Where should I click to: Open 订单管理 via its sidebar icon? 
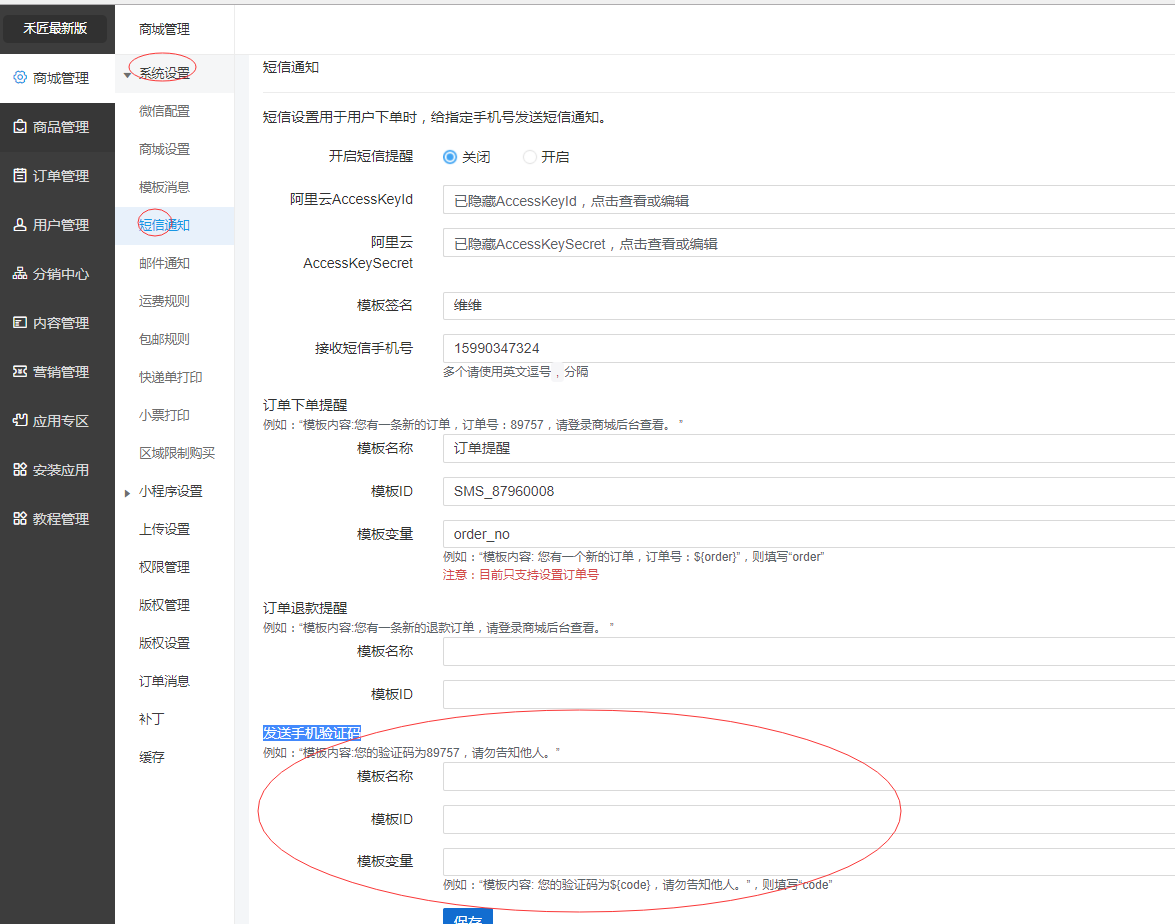click(x=20, y=176)
